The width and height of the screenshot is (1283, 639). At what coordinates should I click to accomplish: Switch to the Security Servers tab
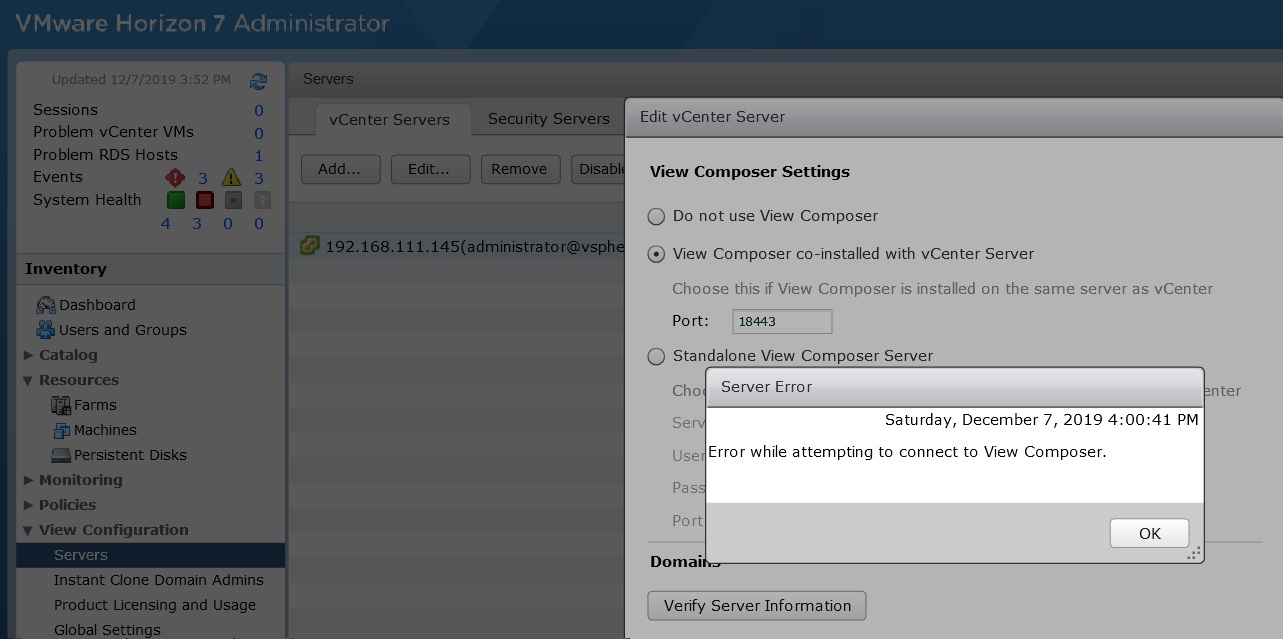[x=548, y=118]
